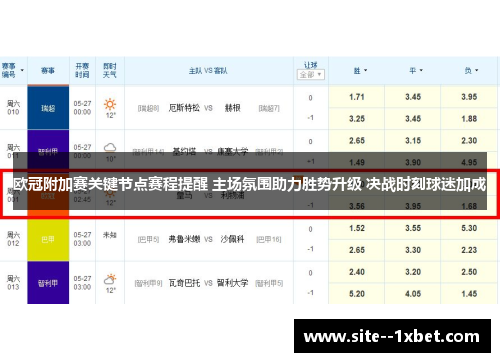Viewport: 500px width, 362px height.
Task: Sort by the 平 column arrow
Action: pos(421,70)
